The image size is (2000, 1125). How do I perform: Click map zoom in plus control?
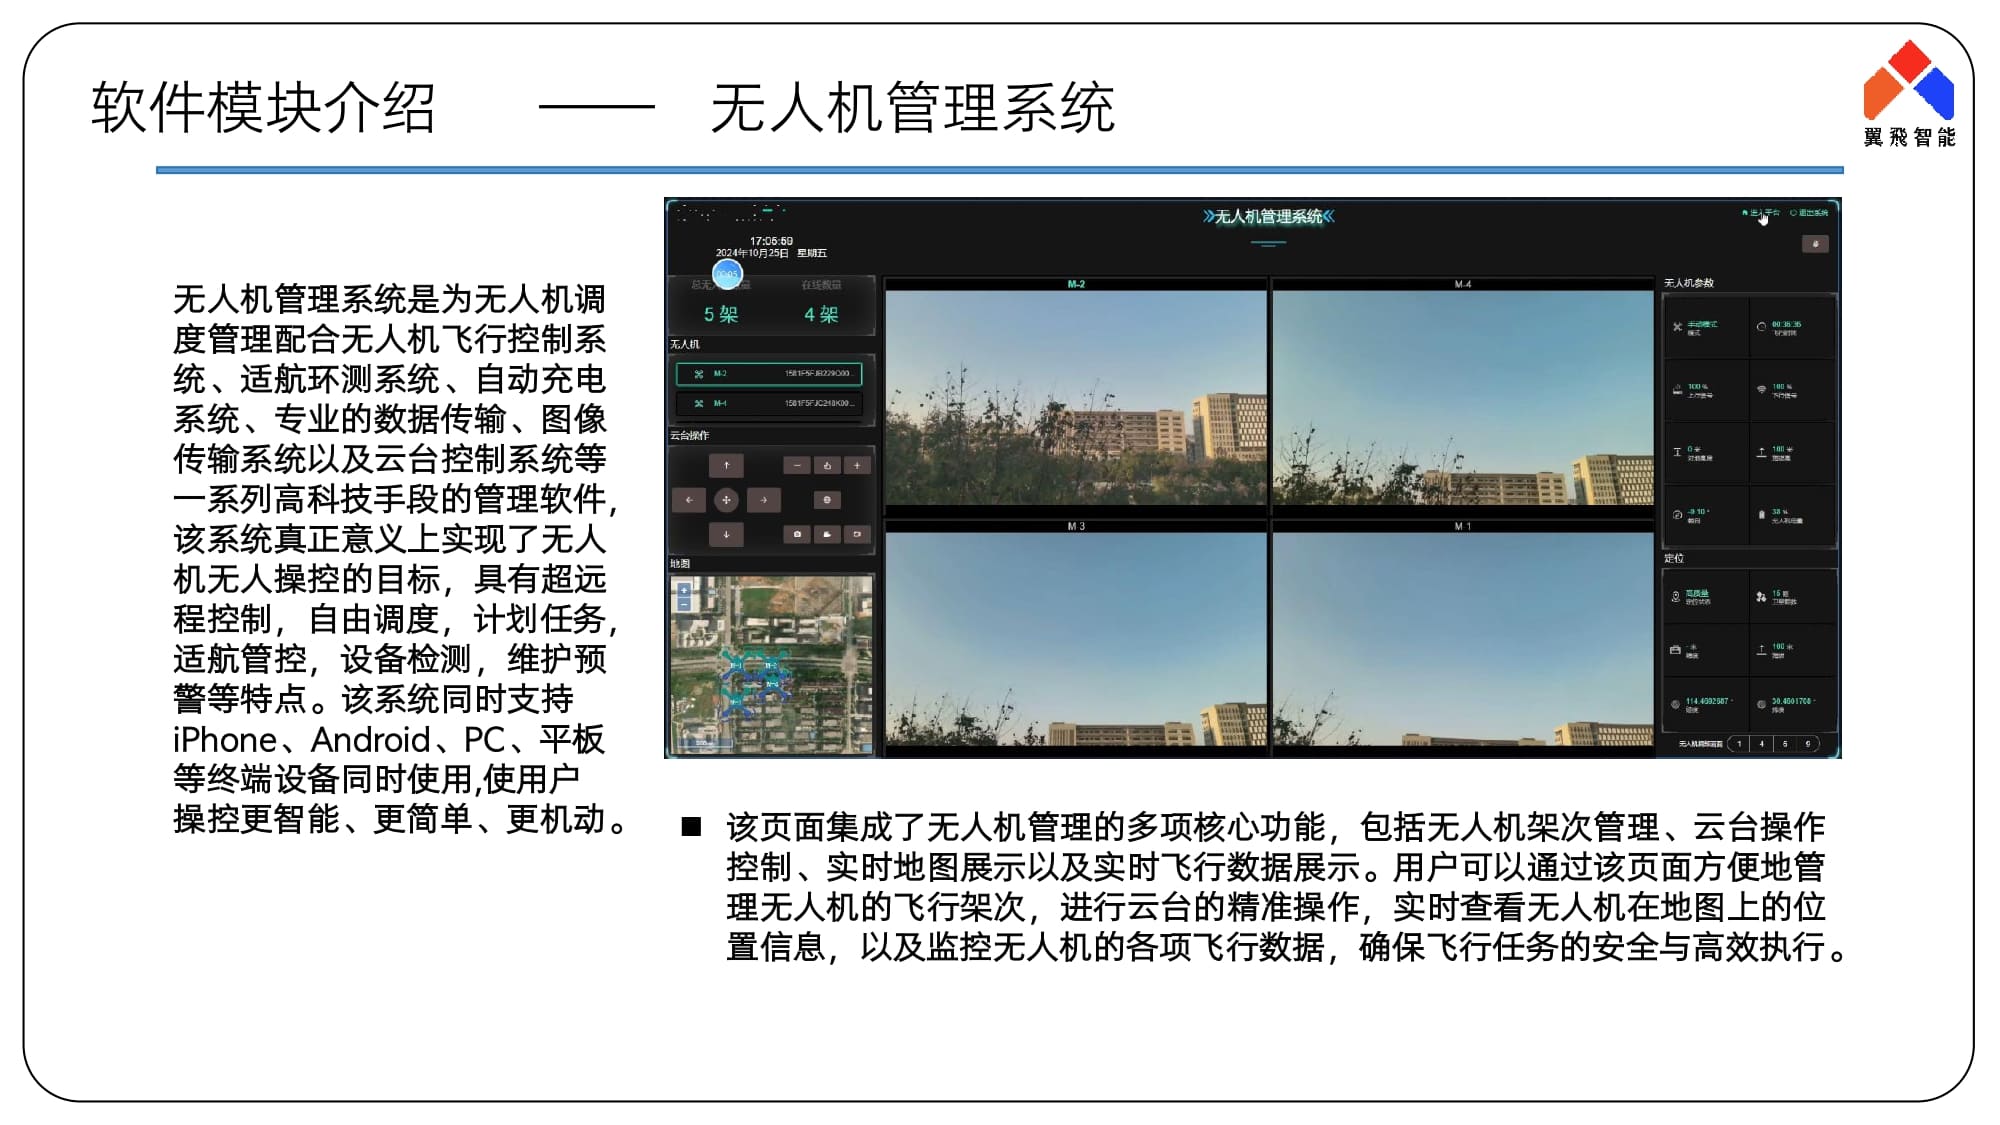click(684, 590)
